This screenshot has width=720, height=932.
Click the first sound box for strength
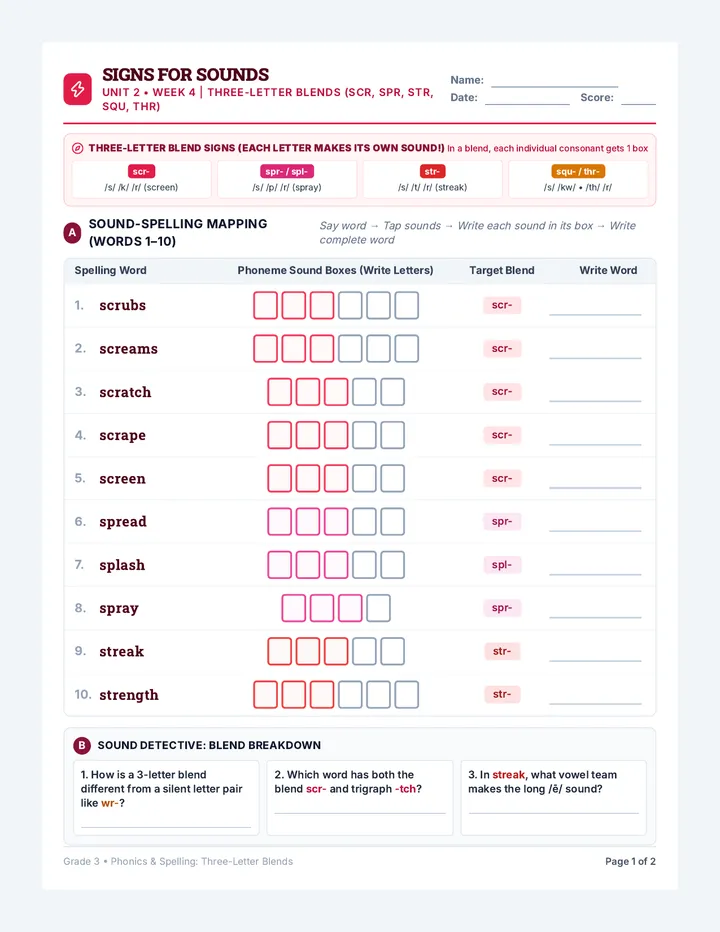265,695
